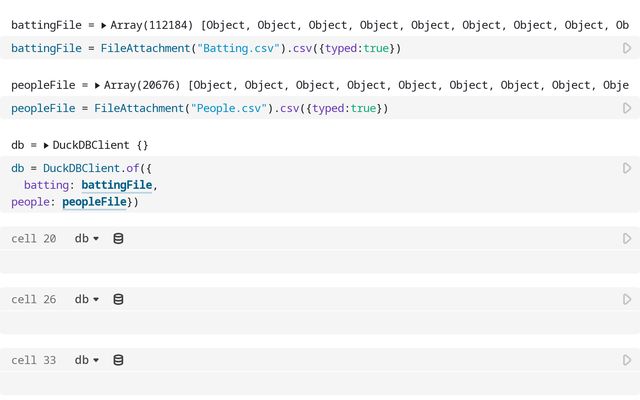Open db dropdown in cell 33
Image resolution: width=640 pixels, height=400 pixels.
point(87,360)
